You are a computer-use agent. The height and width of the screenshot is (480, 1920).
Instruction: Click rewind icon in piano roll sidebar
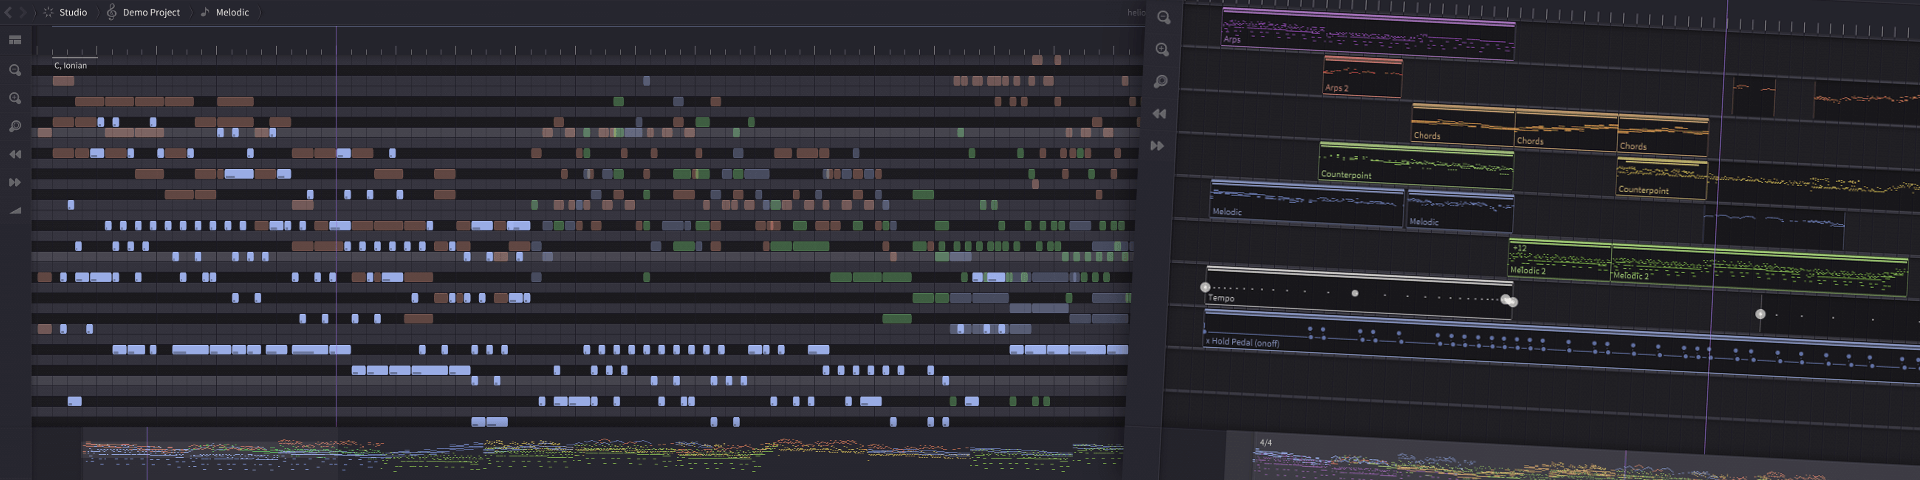click(x=15, y=154)
